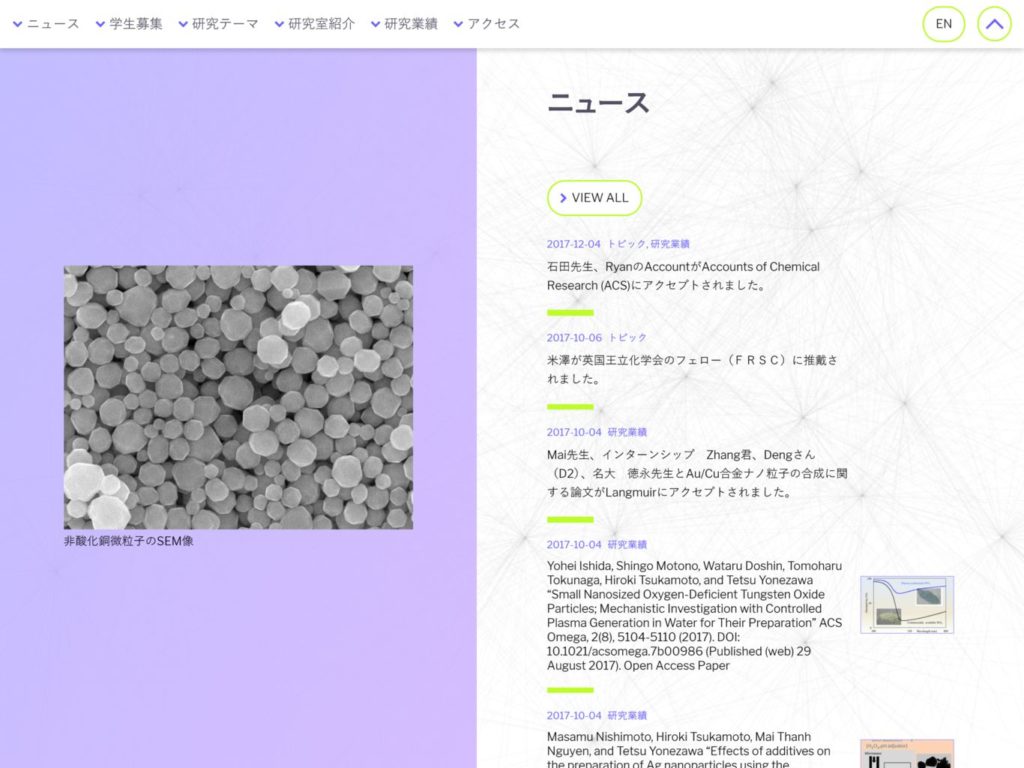The height and width of the screenshot is (768, 1024).
Task: Select 研究業績 tag on 2017-12-04 post
Action: click(670, 244)
